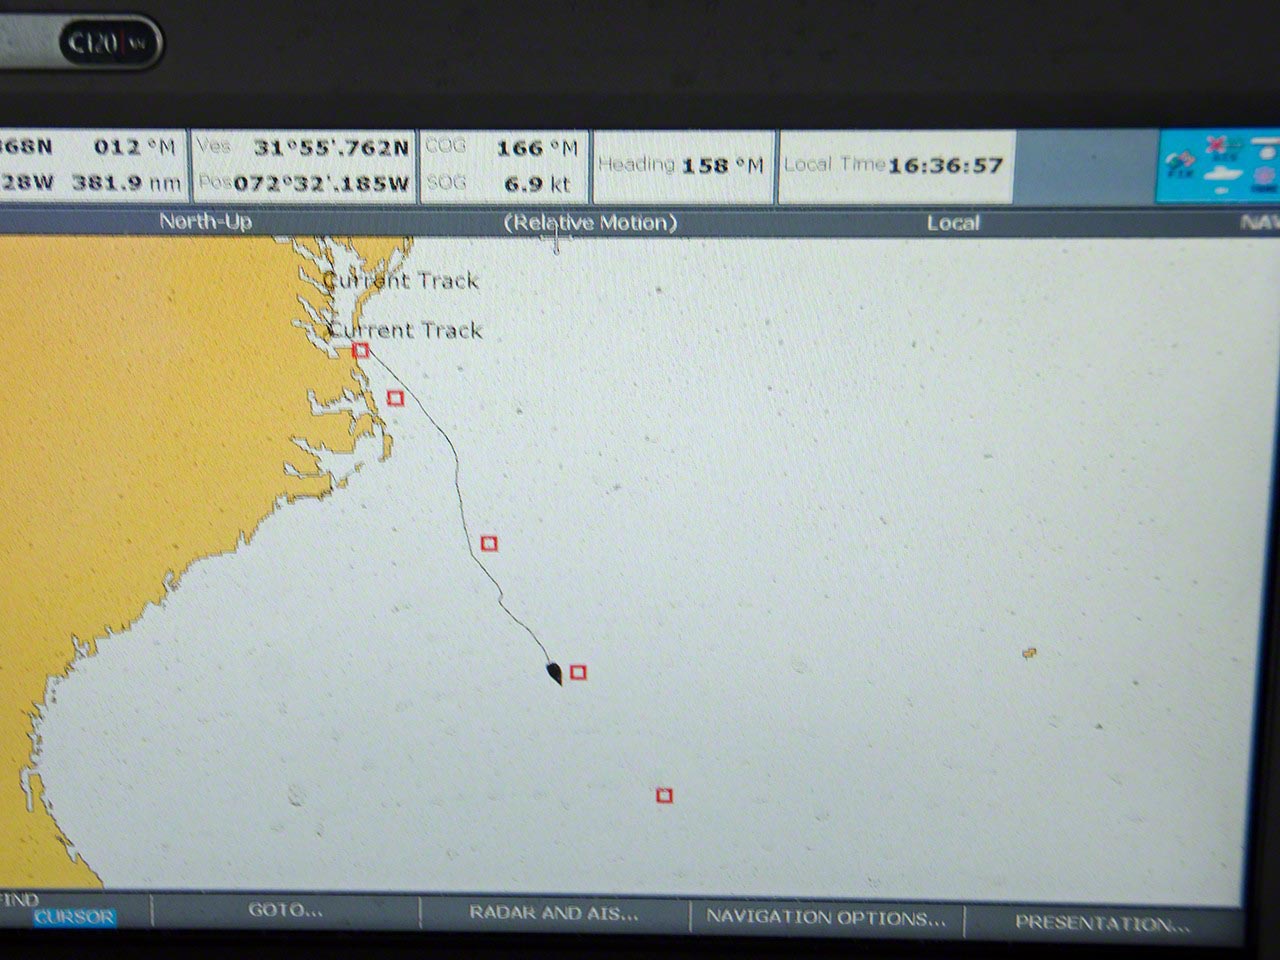Open the GOTO... softkey menu

point(286,910)
